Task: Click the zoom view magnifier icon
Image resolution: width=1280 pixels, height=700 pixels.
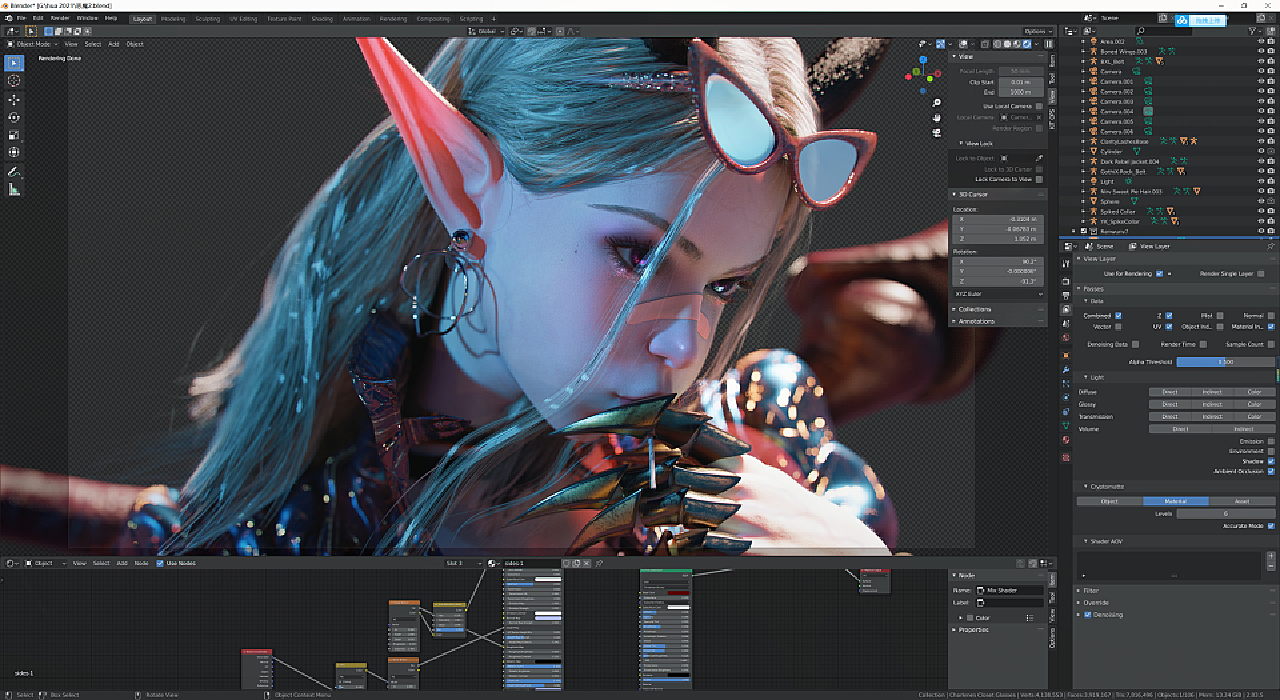Action: point(937,103)
